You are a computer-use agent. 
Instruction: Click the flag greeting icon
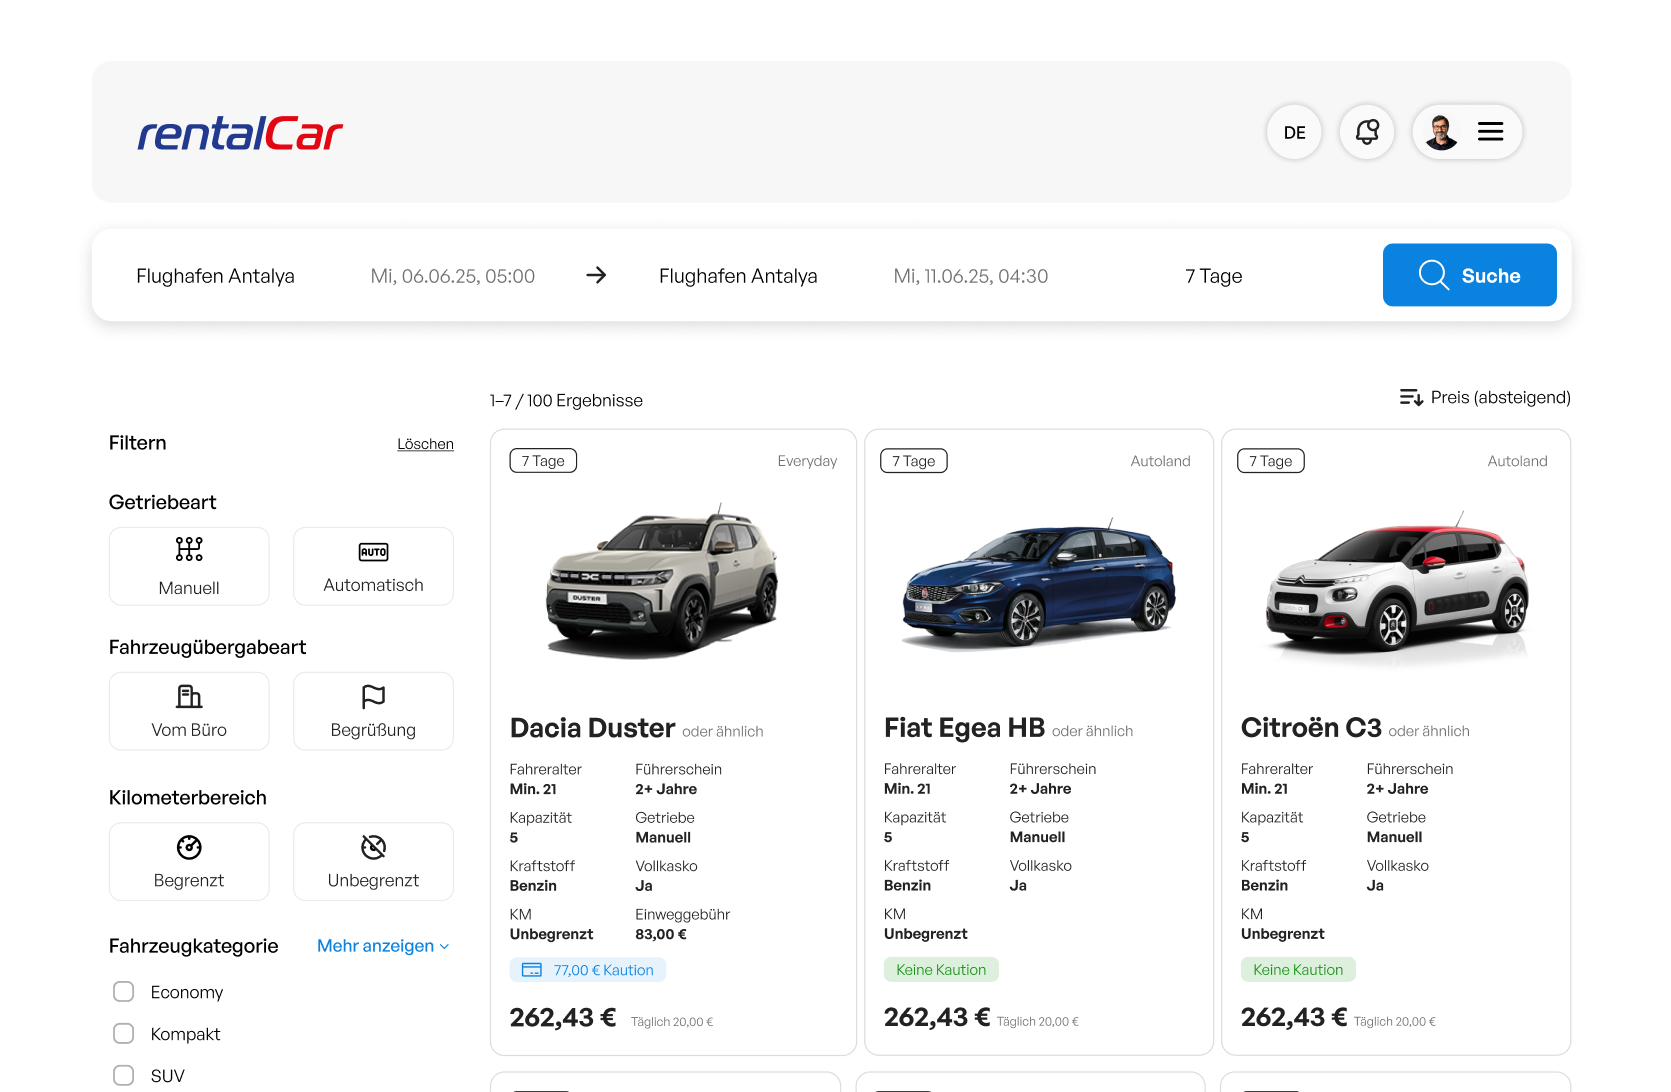pos(373,696)
